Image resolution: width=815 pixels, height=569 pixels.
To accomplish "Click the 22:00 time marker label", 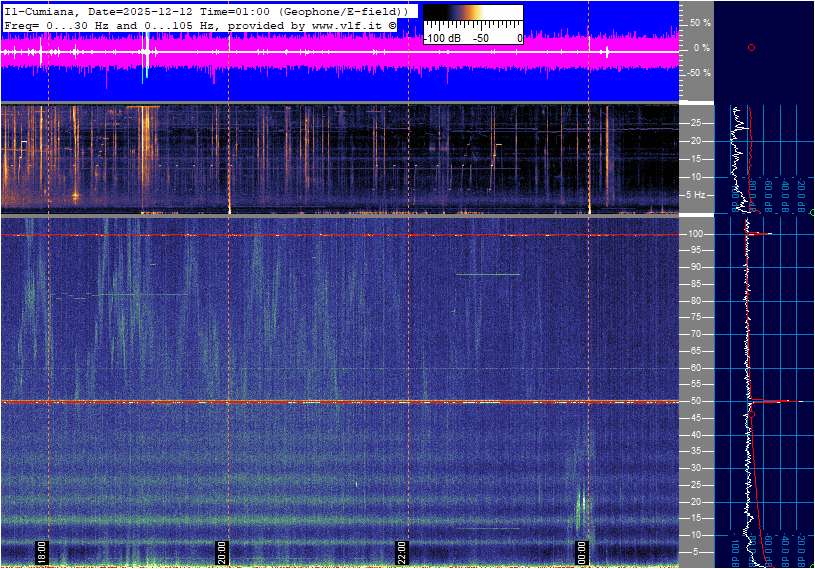I will click(x=402, y=552).
